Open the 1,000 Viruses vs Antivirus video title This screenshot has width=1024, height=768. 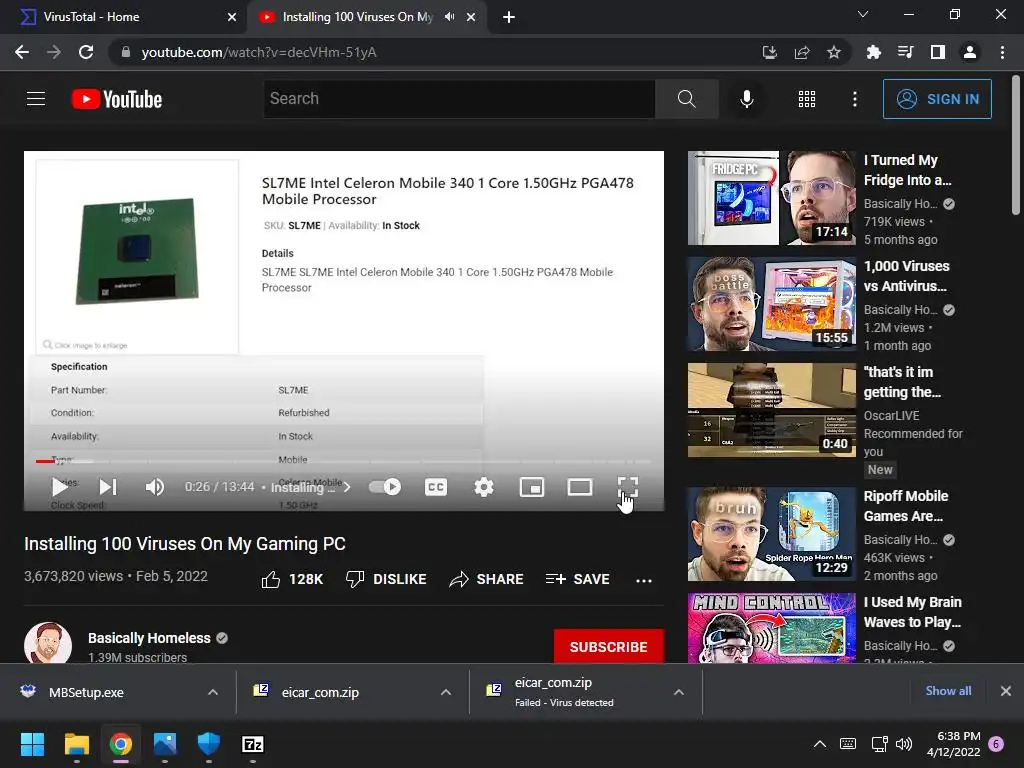pyautogui.click(x=906, y=276)
